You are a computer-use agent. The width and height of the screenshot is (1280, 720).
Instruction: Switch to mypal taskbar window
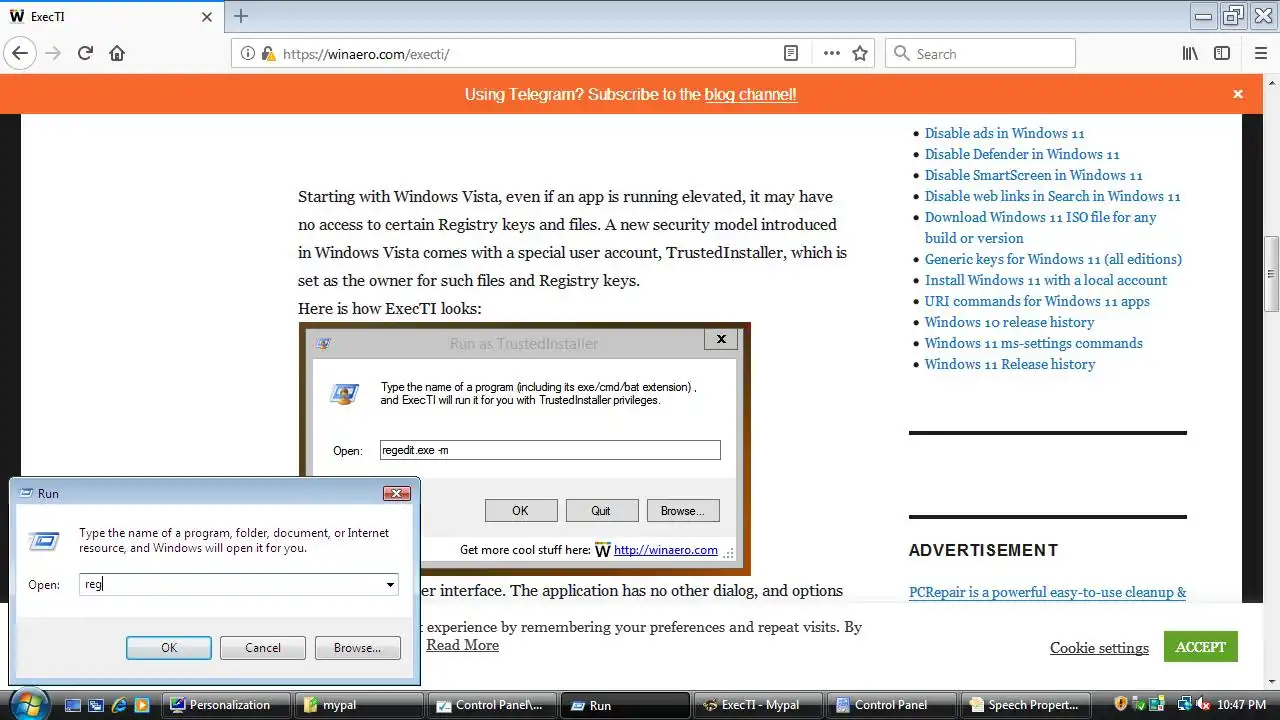coord(362,705)
